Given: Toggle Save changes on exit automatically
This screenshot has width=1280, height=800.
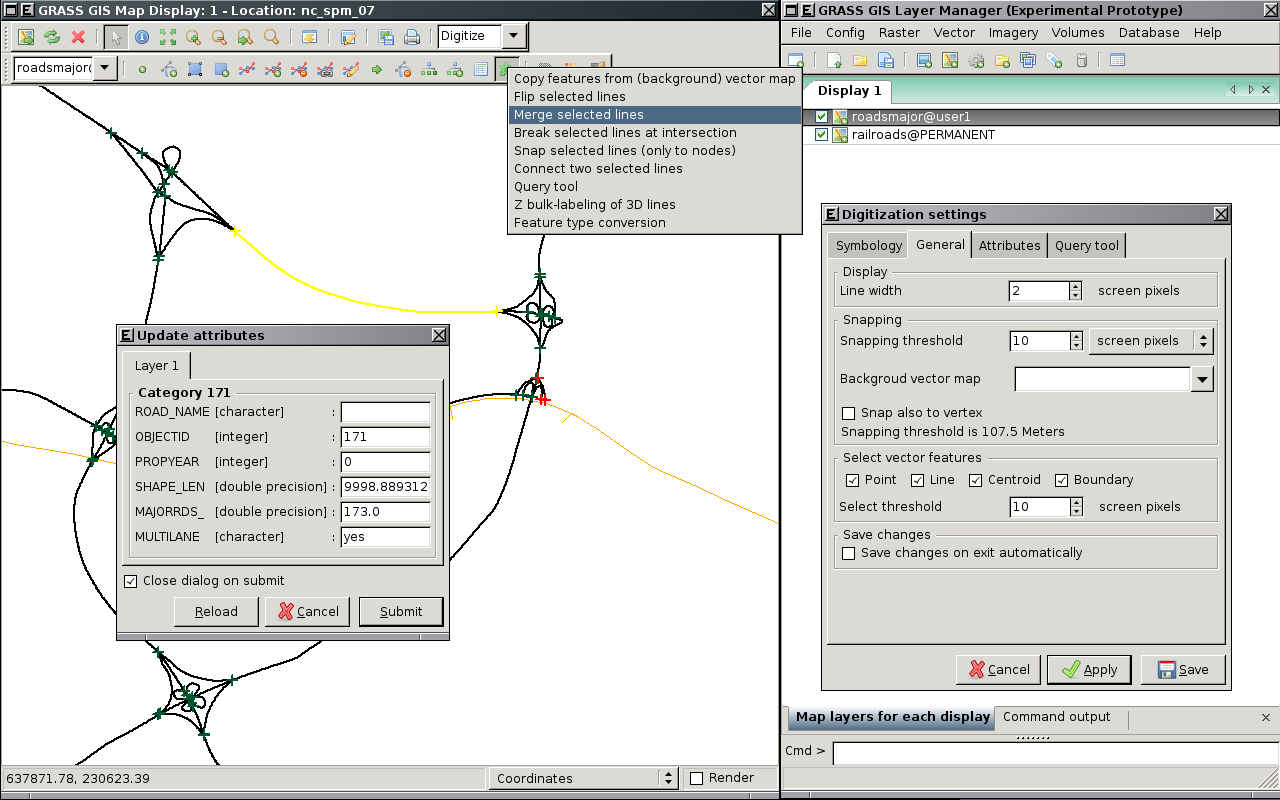Looking at the screenshot, I should pyautogui.click(x=849, y=553).
